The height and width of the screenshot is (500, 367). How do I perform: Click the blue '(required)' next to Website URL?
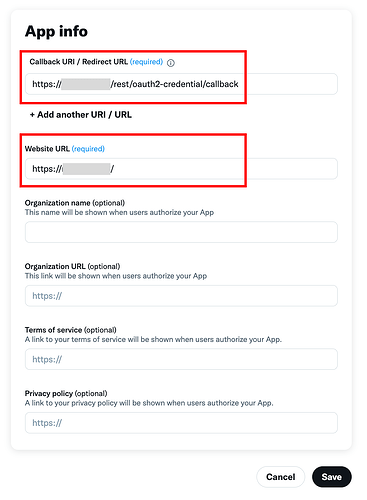[x=88, y=149]
